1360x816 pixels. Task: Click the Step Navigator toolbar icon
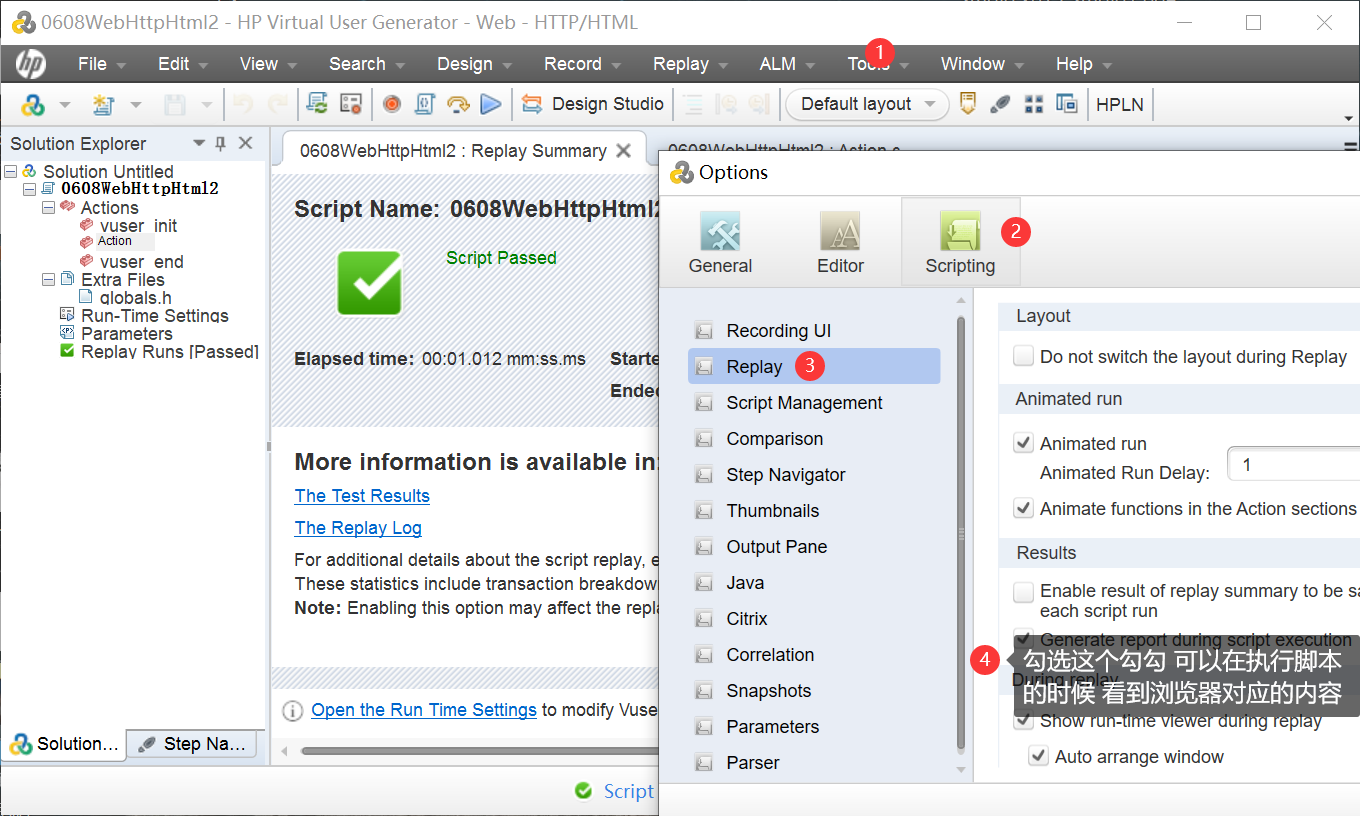pos(1001,104)
